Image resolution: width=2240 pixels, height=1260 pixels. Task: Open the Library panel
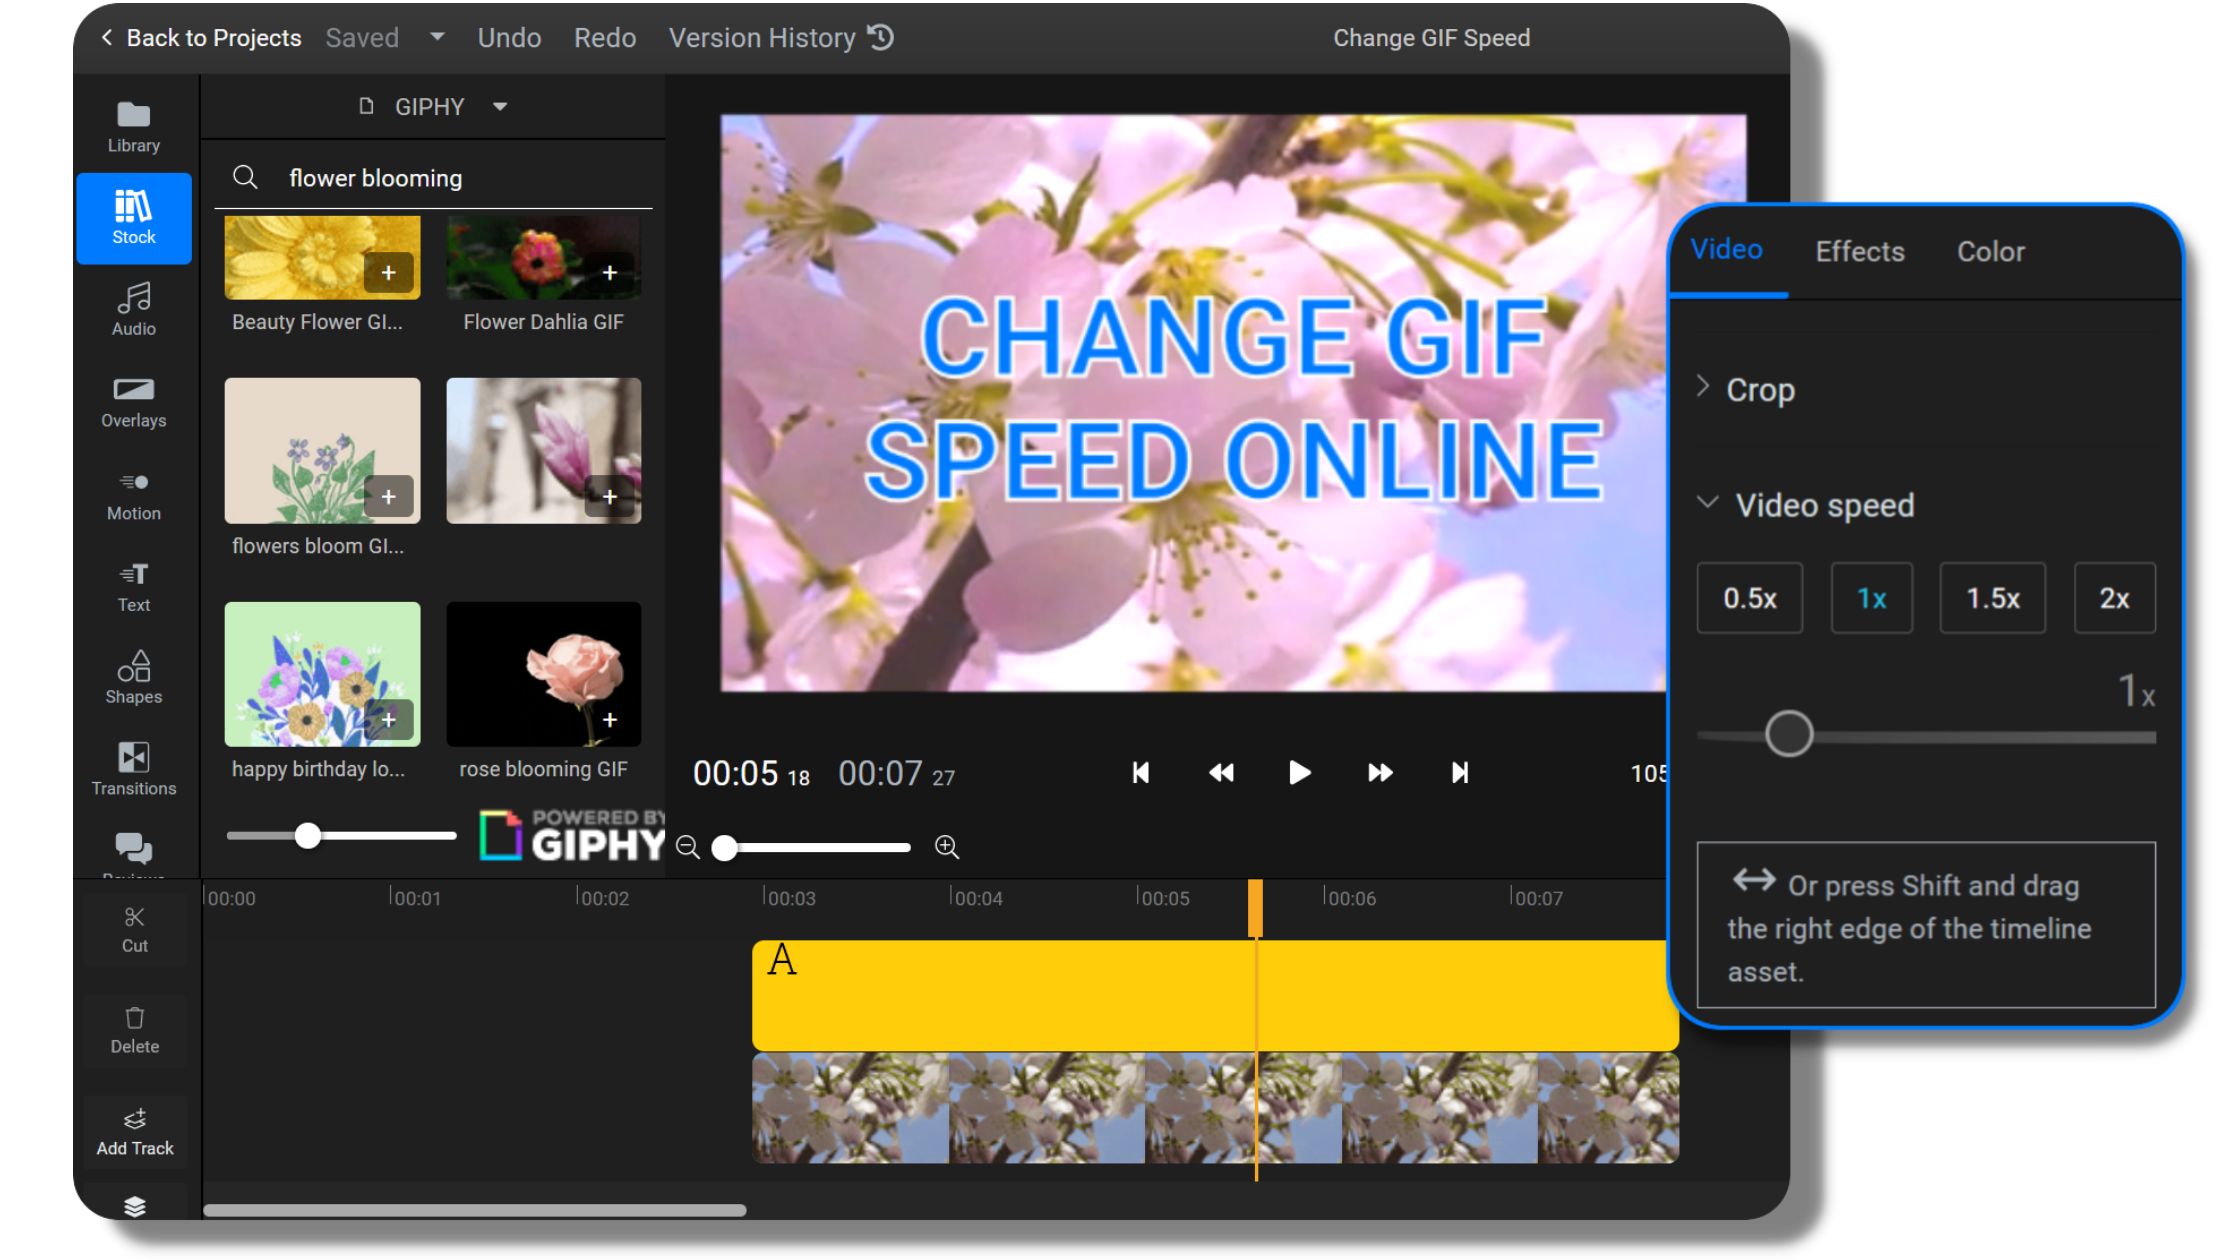133,123
